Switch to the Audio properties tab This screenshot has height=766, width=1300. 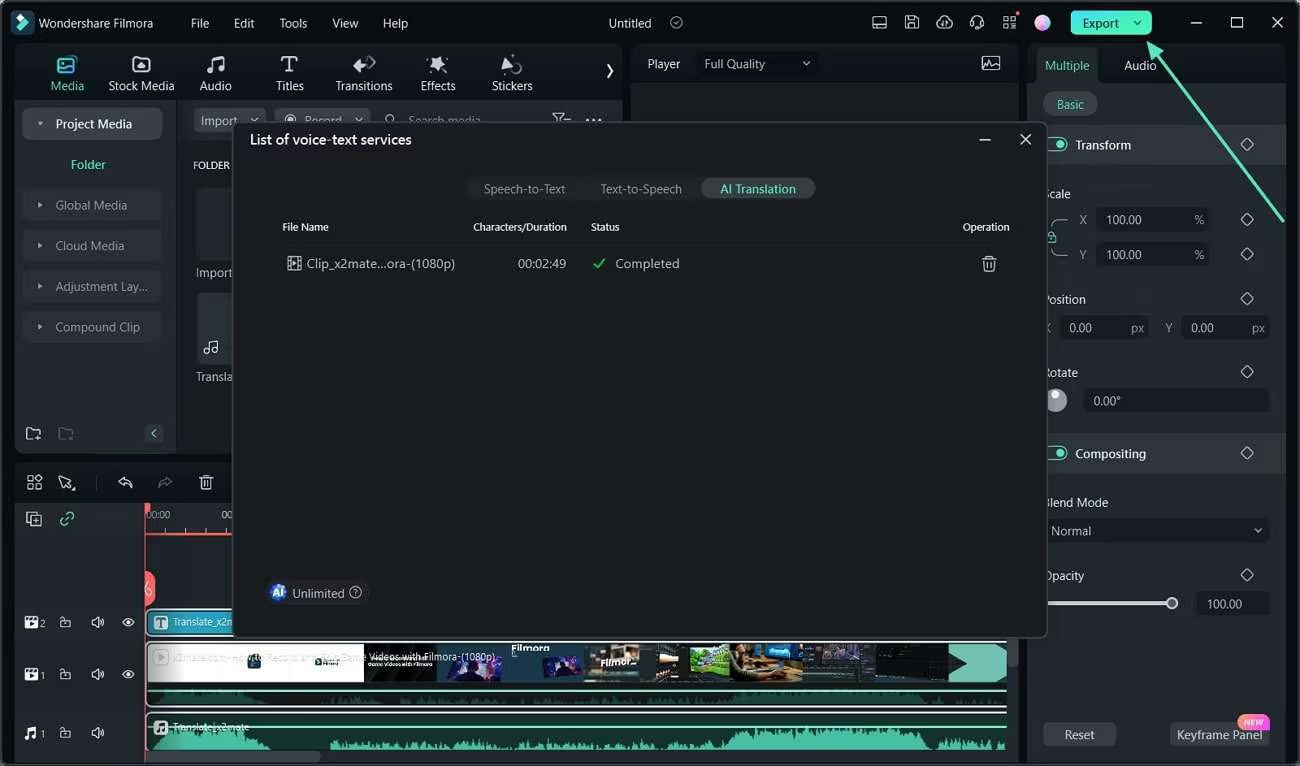[1140, 65]
